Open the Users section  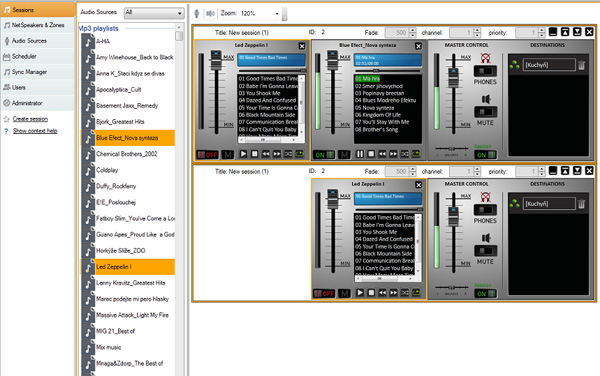pos(38,88)
